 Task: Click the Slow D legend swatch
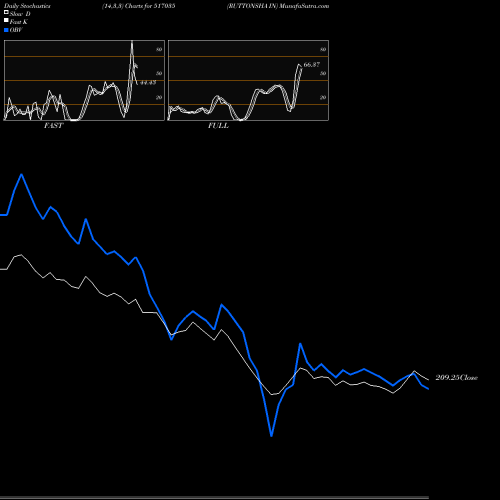click(6, 13)
